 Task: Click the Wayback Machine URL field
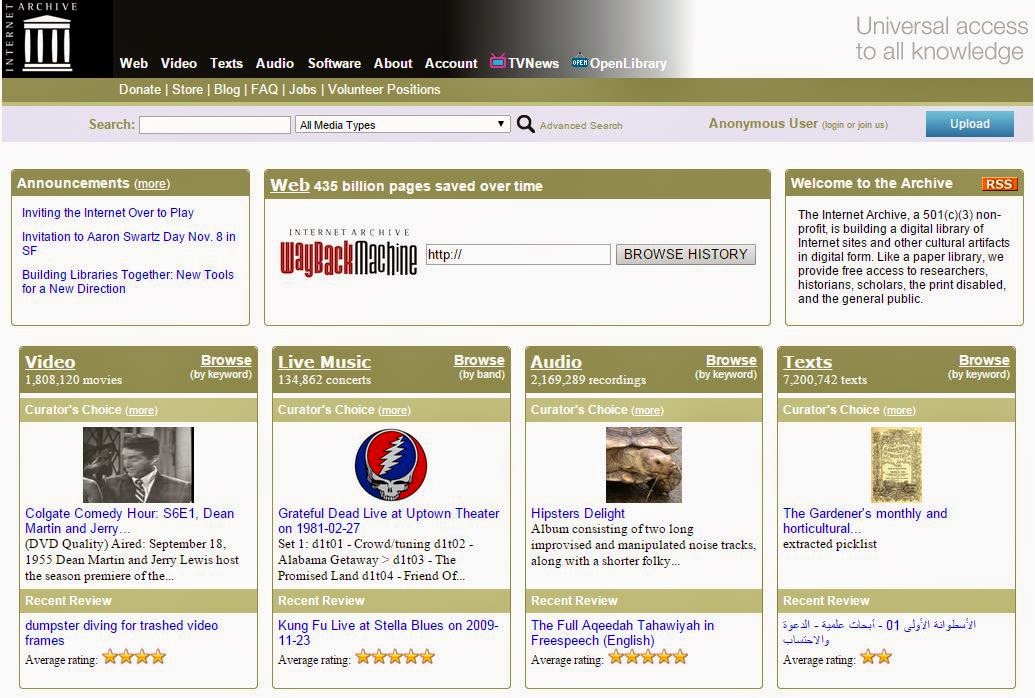click(518, 254)
